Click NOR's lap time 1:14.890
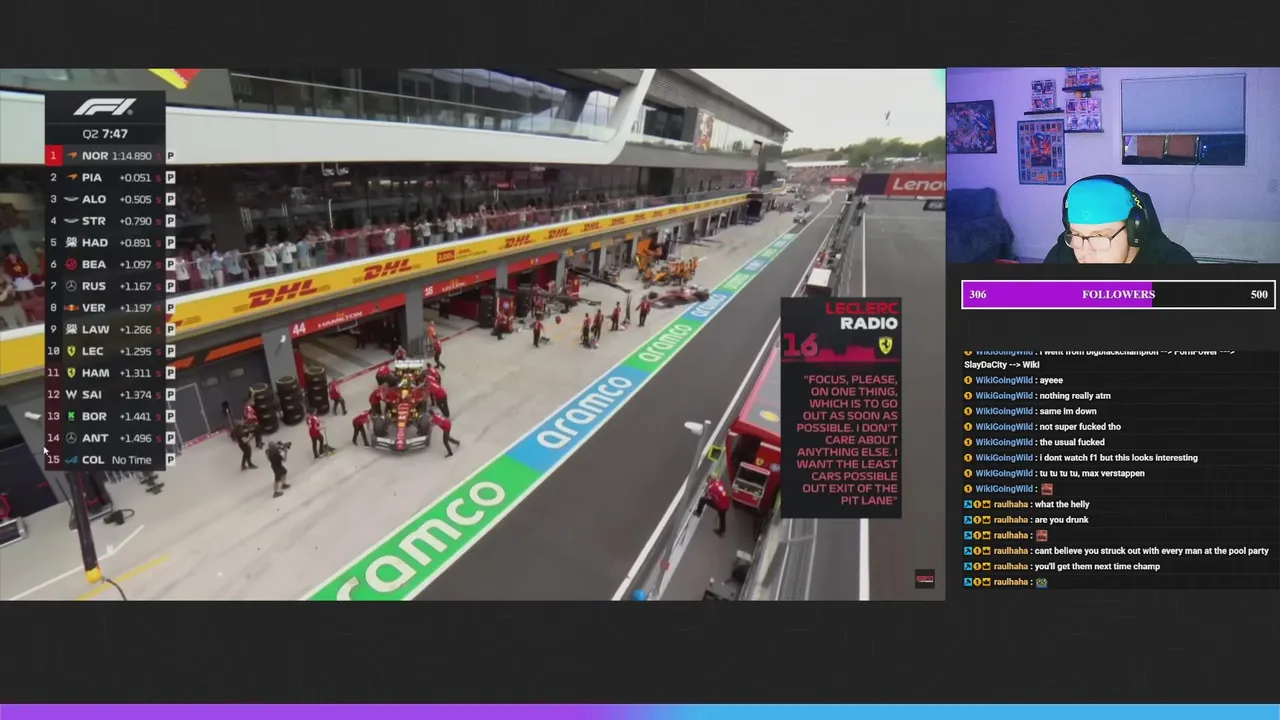1280x720 pixels. (x=131, y=156)
